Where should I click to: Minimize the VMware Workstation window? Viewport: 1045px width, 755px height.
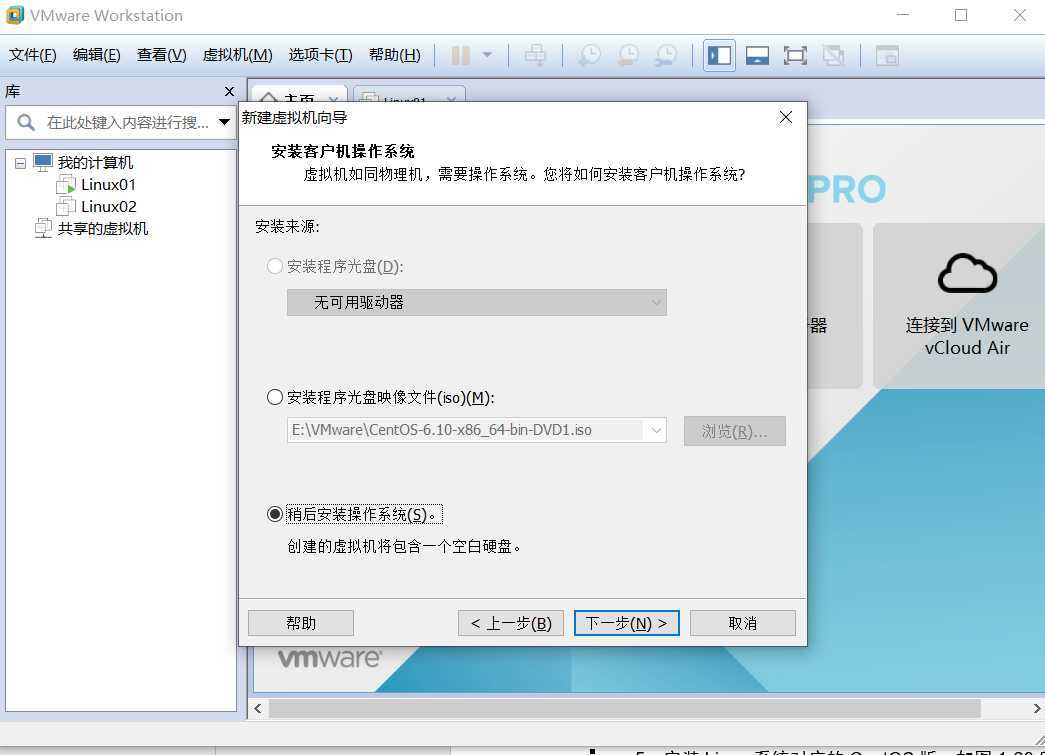coord(903,15)
